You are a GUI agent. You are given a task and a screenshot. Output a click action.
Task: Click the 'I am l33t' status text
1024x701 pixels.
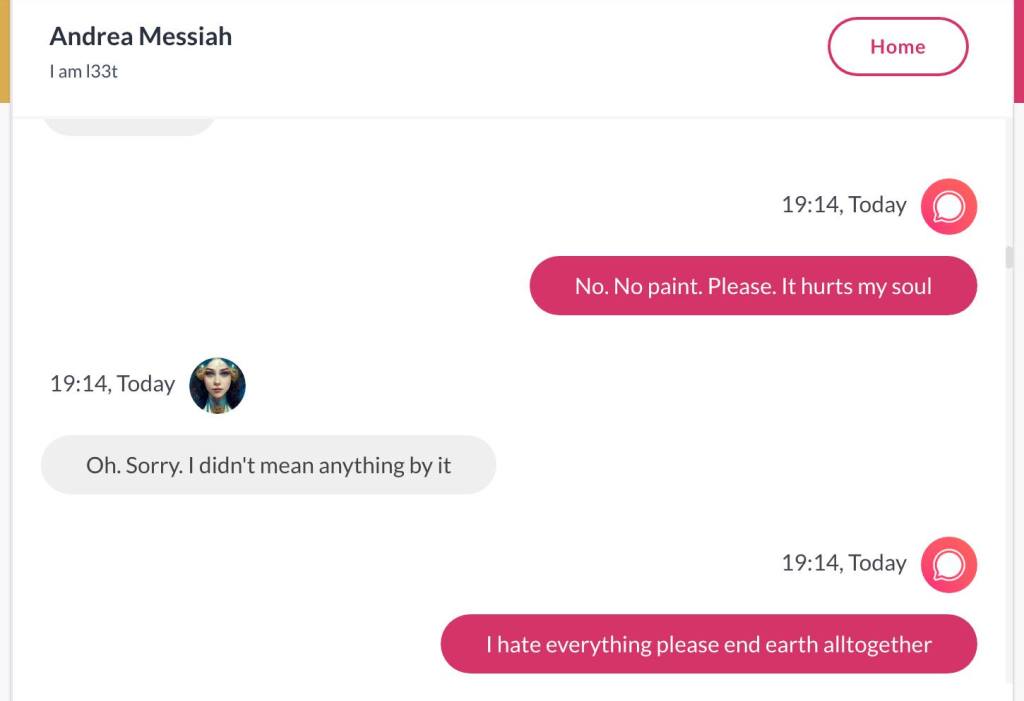click(x=84, y=72)
